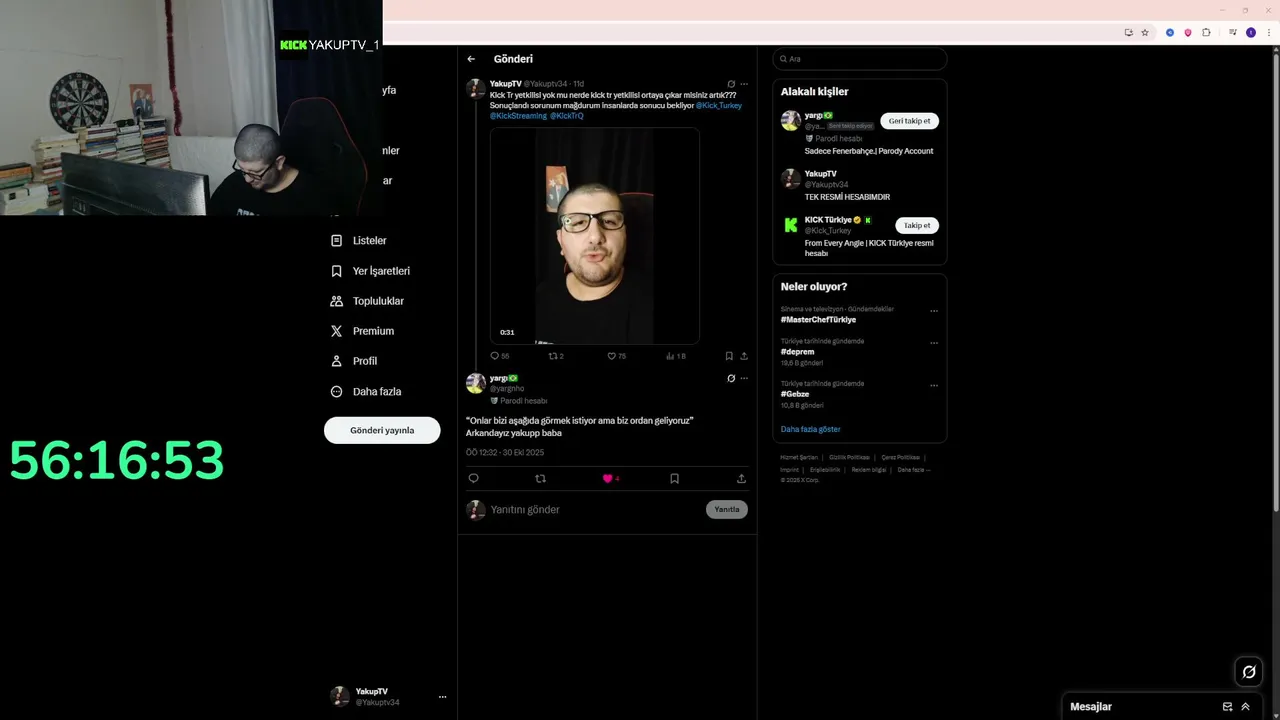
Task: Open the #Gebze trend
Action: tap(795, 394)
